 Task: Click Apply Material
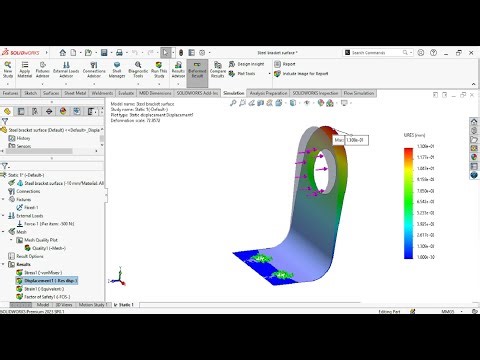point(25,70)
